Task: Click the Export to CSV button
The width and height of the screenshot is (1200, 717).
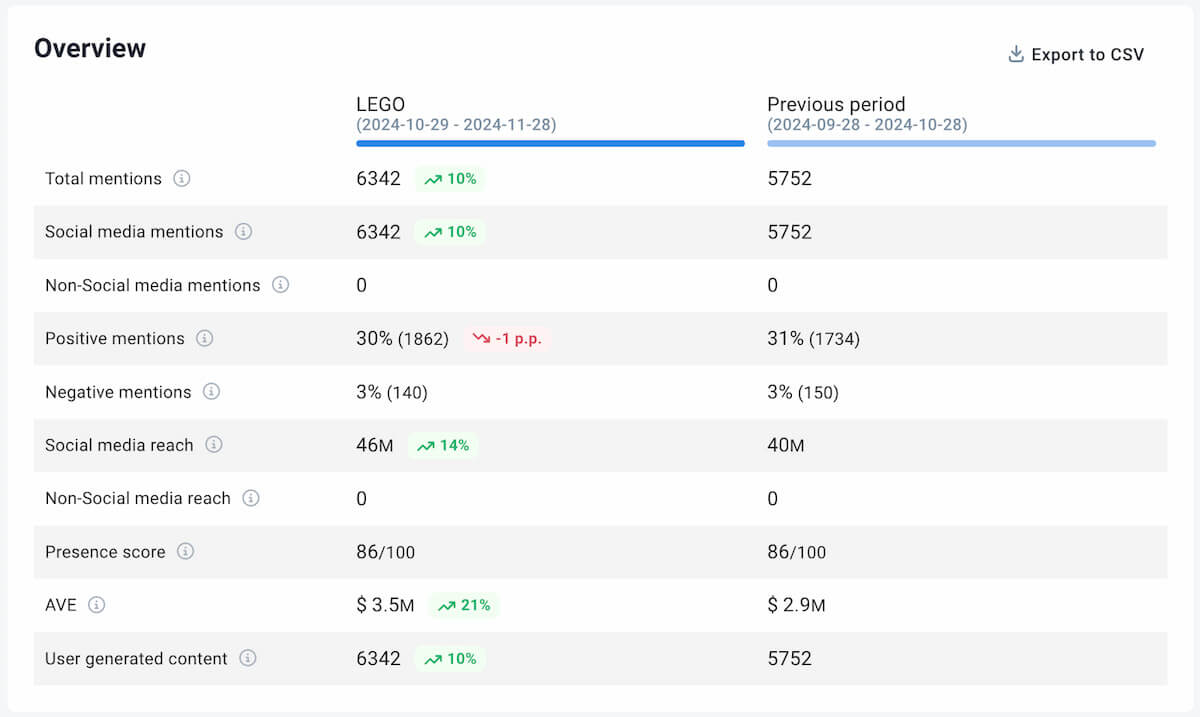Action: click(1088, 54)
